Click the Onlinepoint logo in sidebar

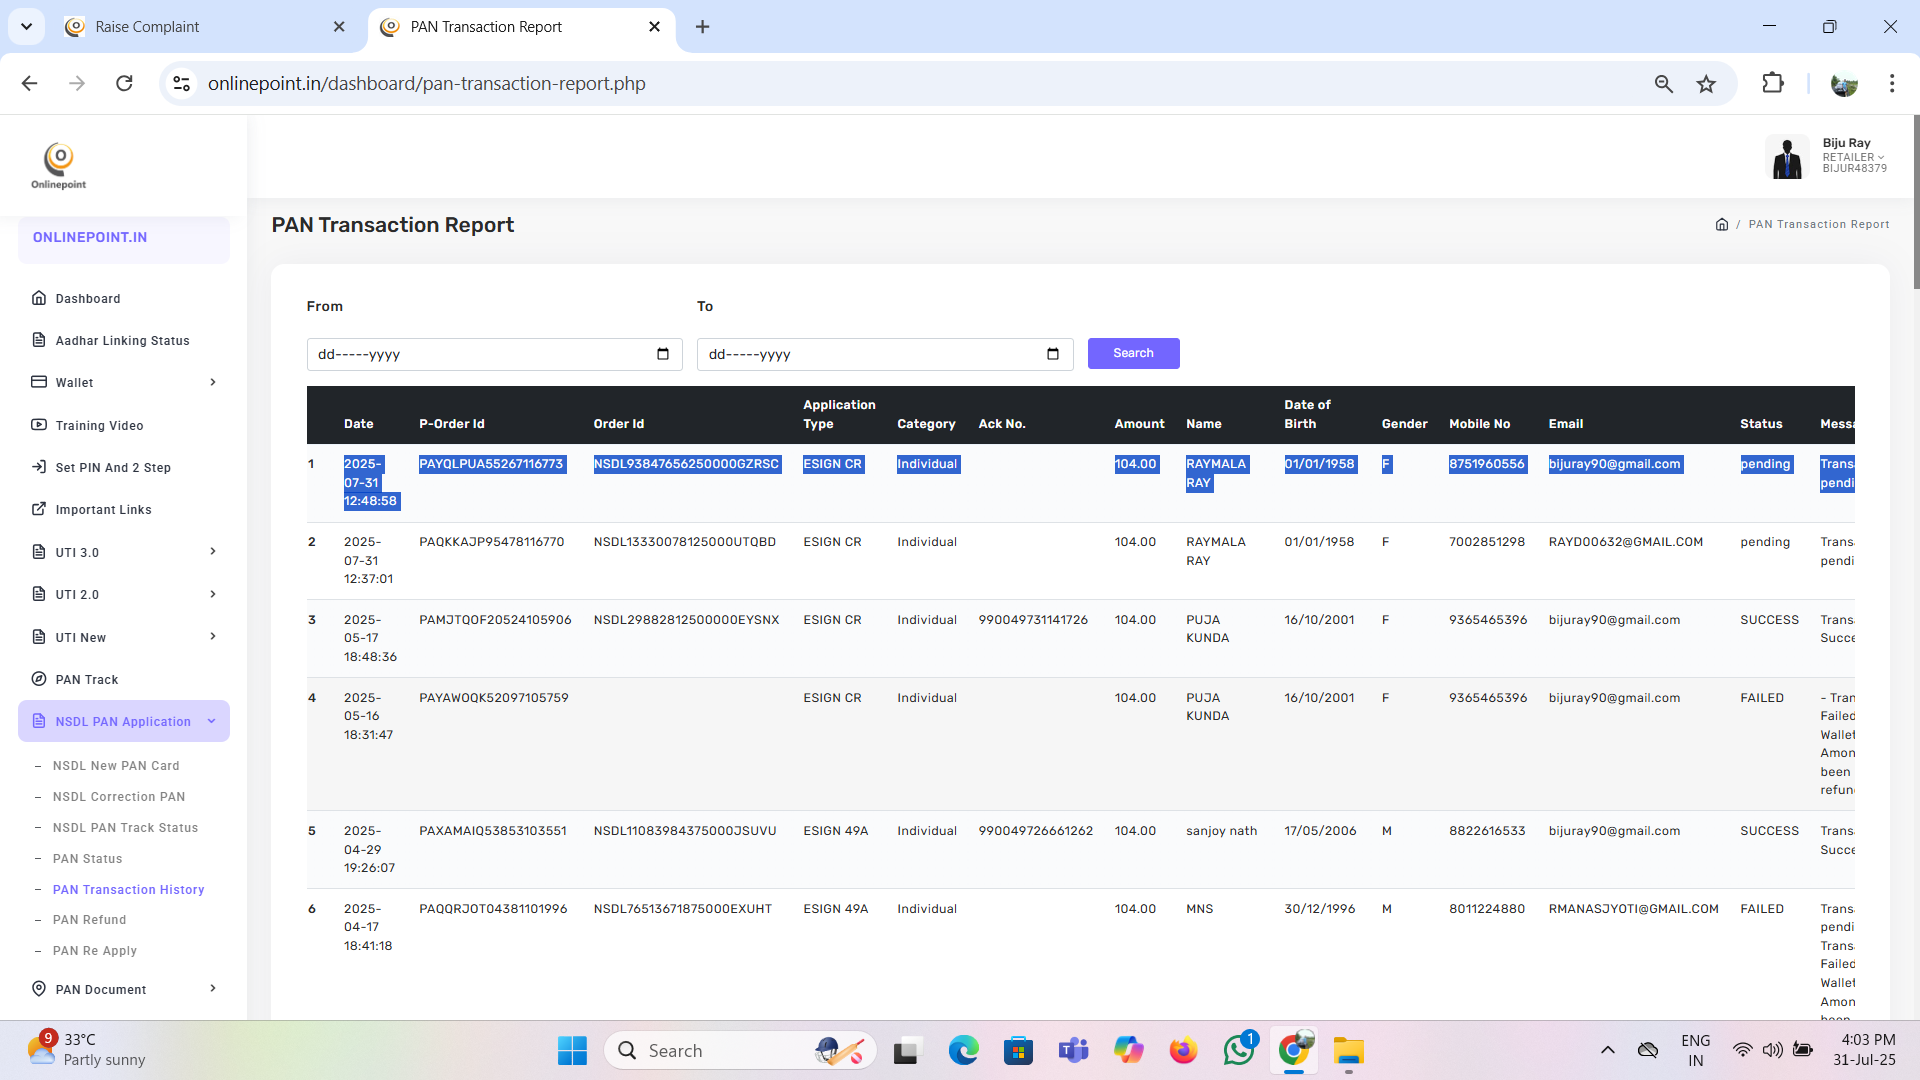tap(59, 166)
